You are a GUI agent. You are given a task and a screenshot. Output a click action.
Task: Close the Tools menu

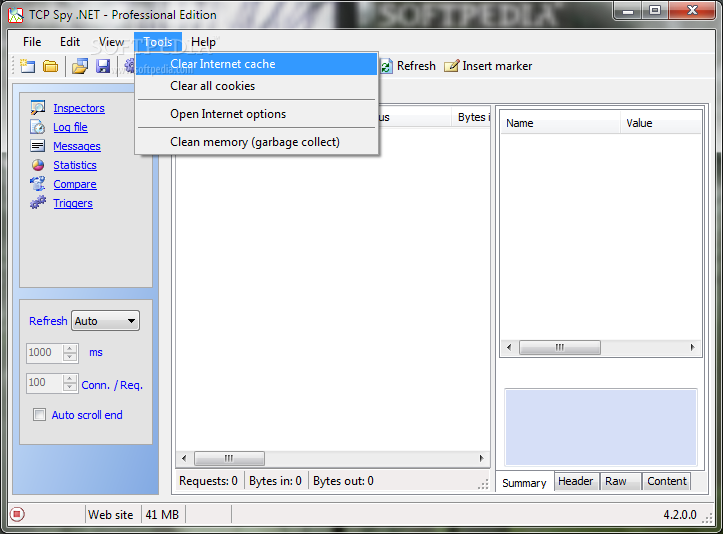[158, 42]
